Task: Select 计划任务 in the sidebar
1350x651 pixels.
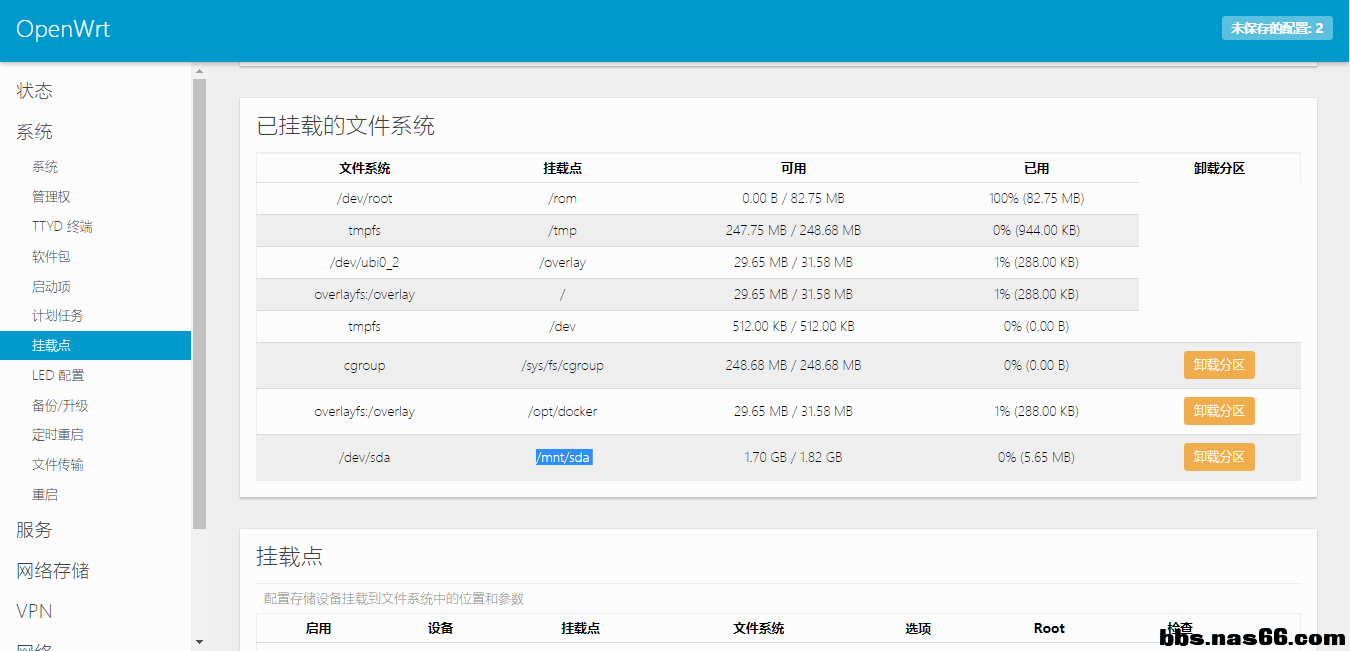Action: click(x=57, y=316)
